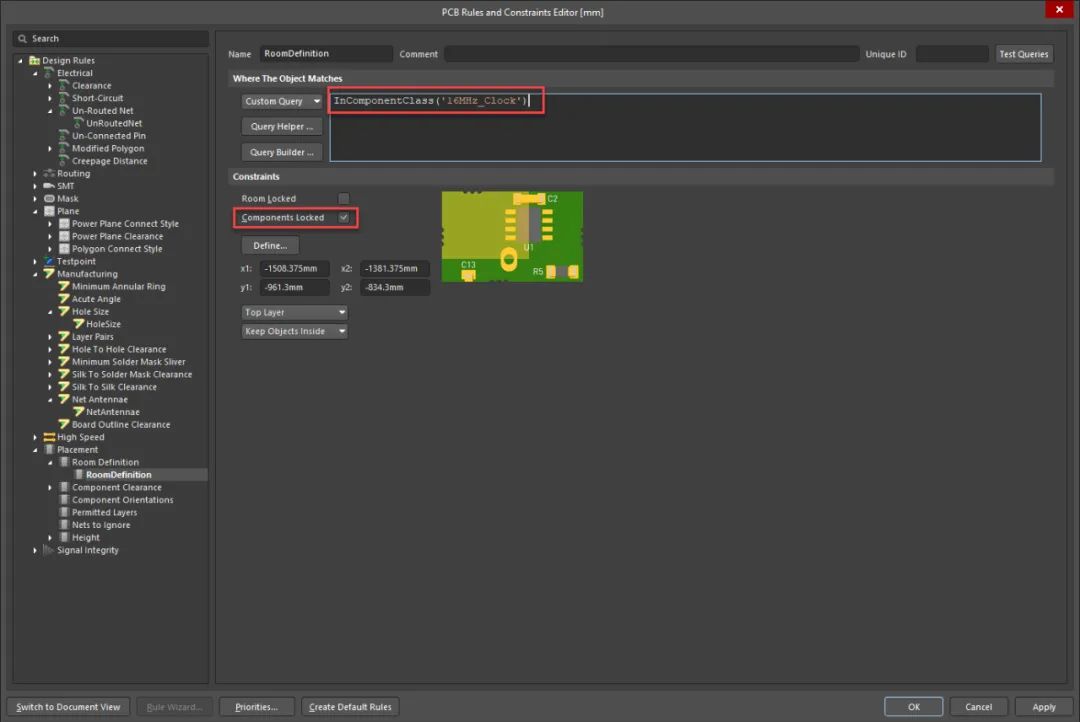Viewport: 1080px width, 722px height.
Task: Click the Signal Integrity category icon
Action: click(x=49, y=550)
